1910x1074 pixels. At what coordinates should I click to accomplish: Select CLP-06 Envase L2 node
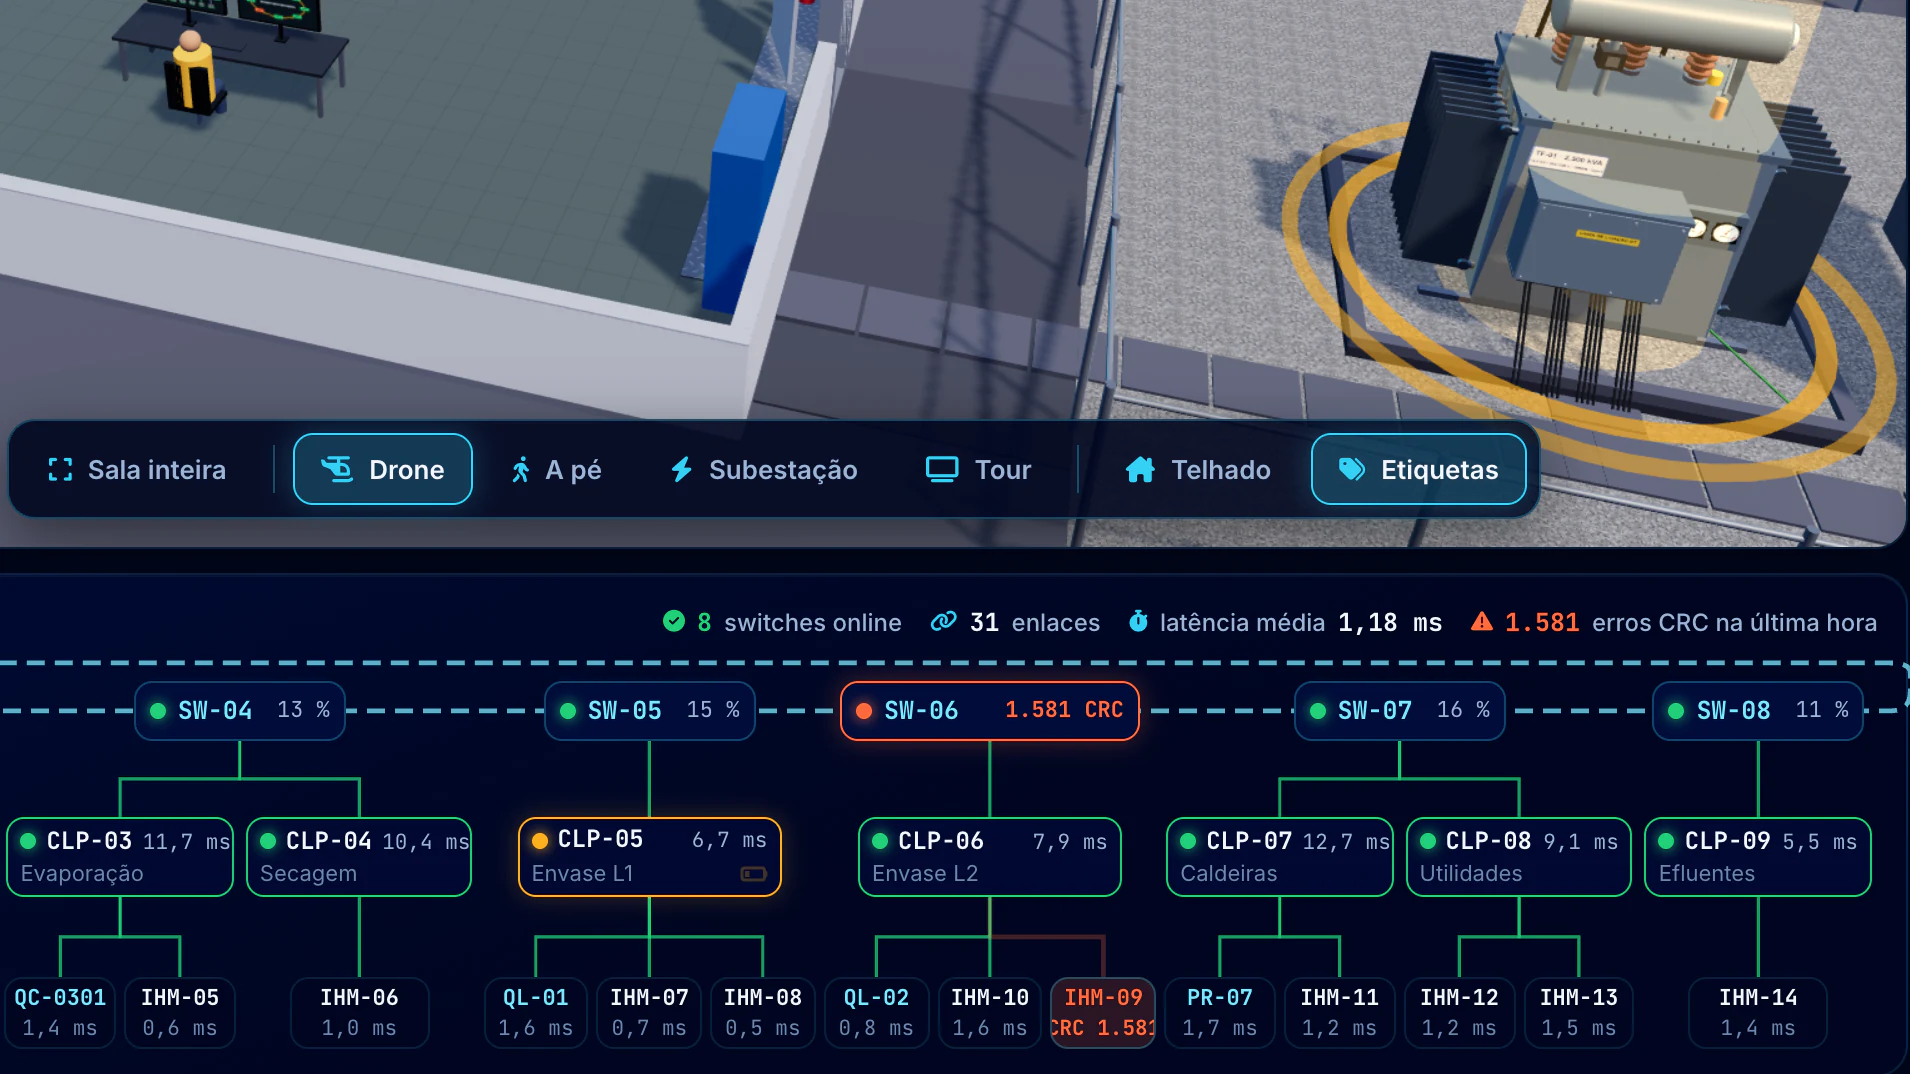coord(990,857)
